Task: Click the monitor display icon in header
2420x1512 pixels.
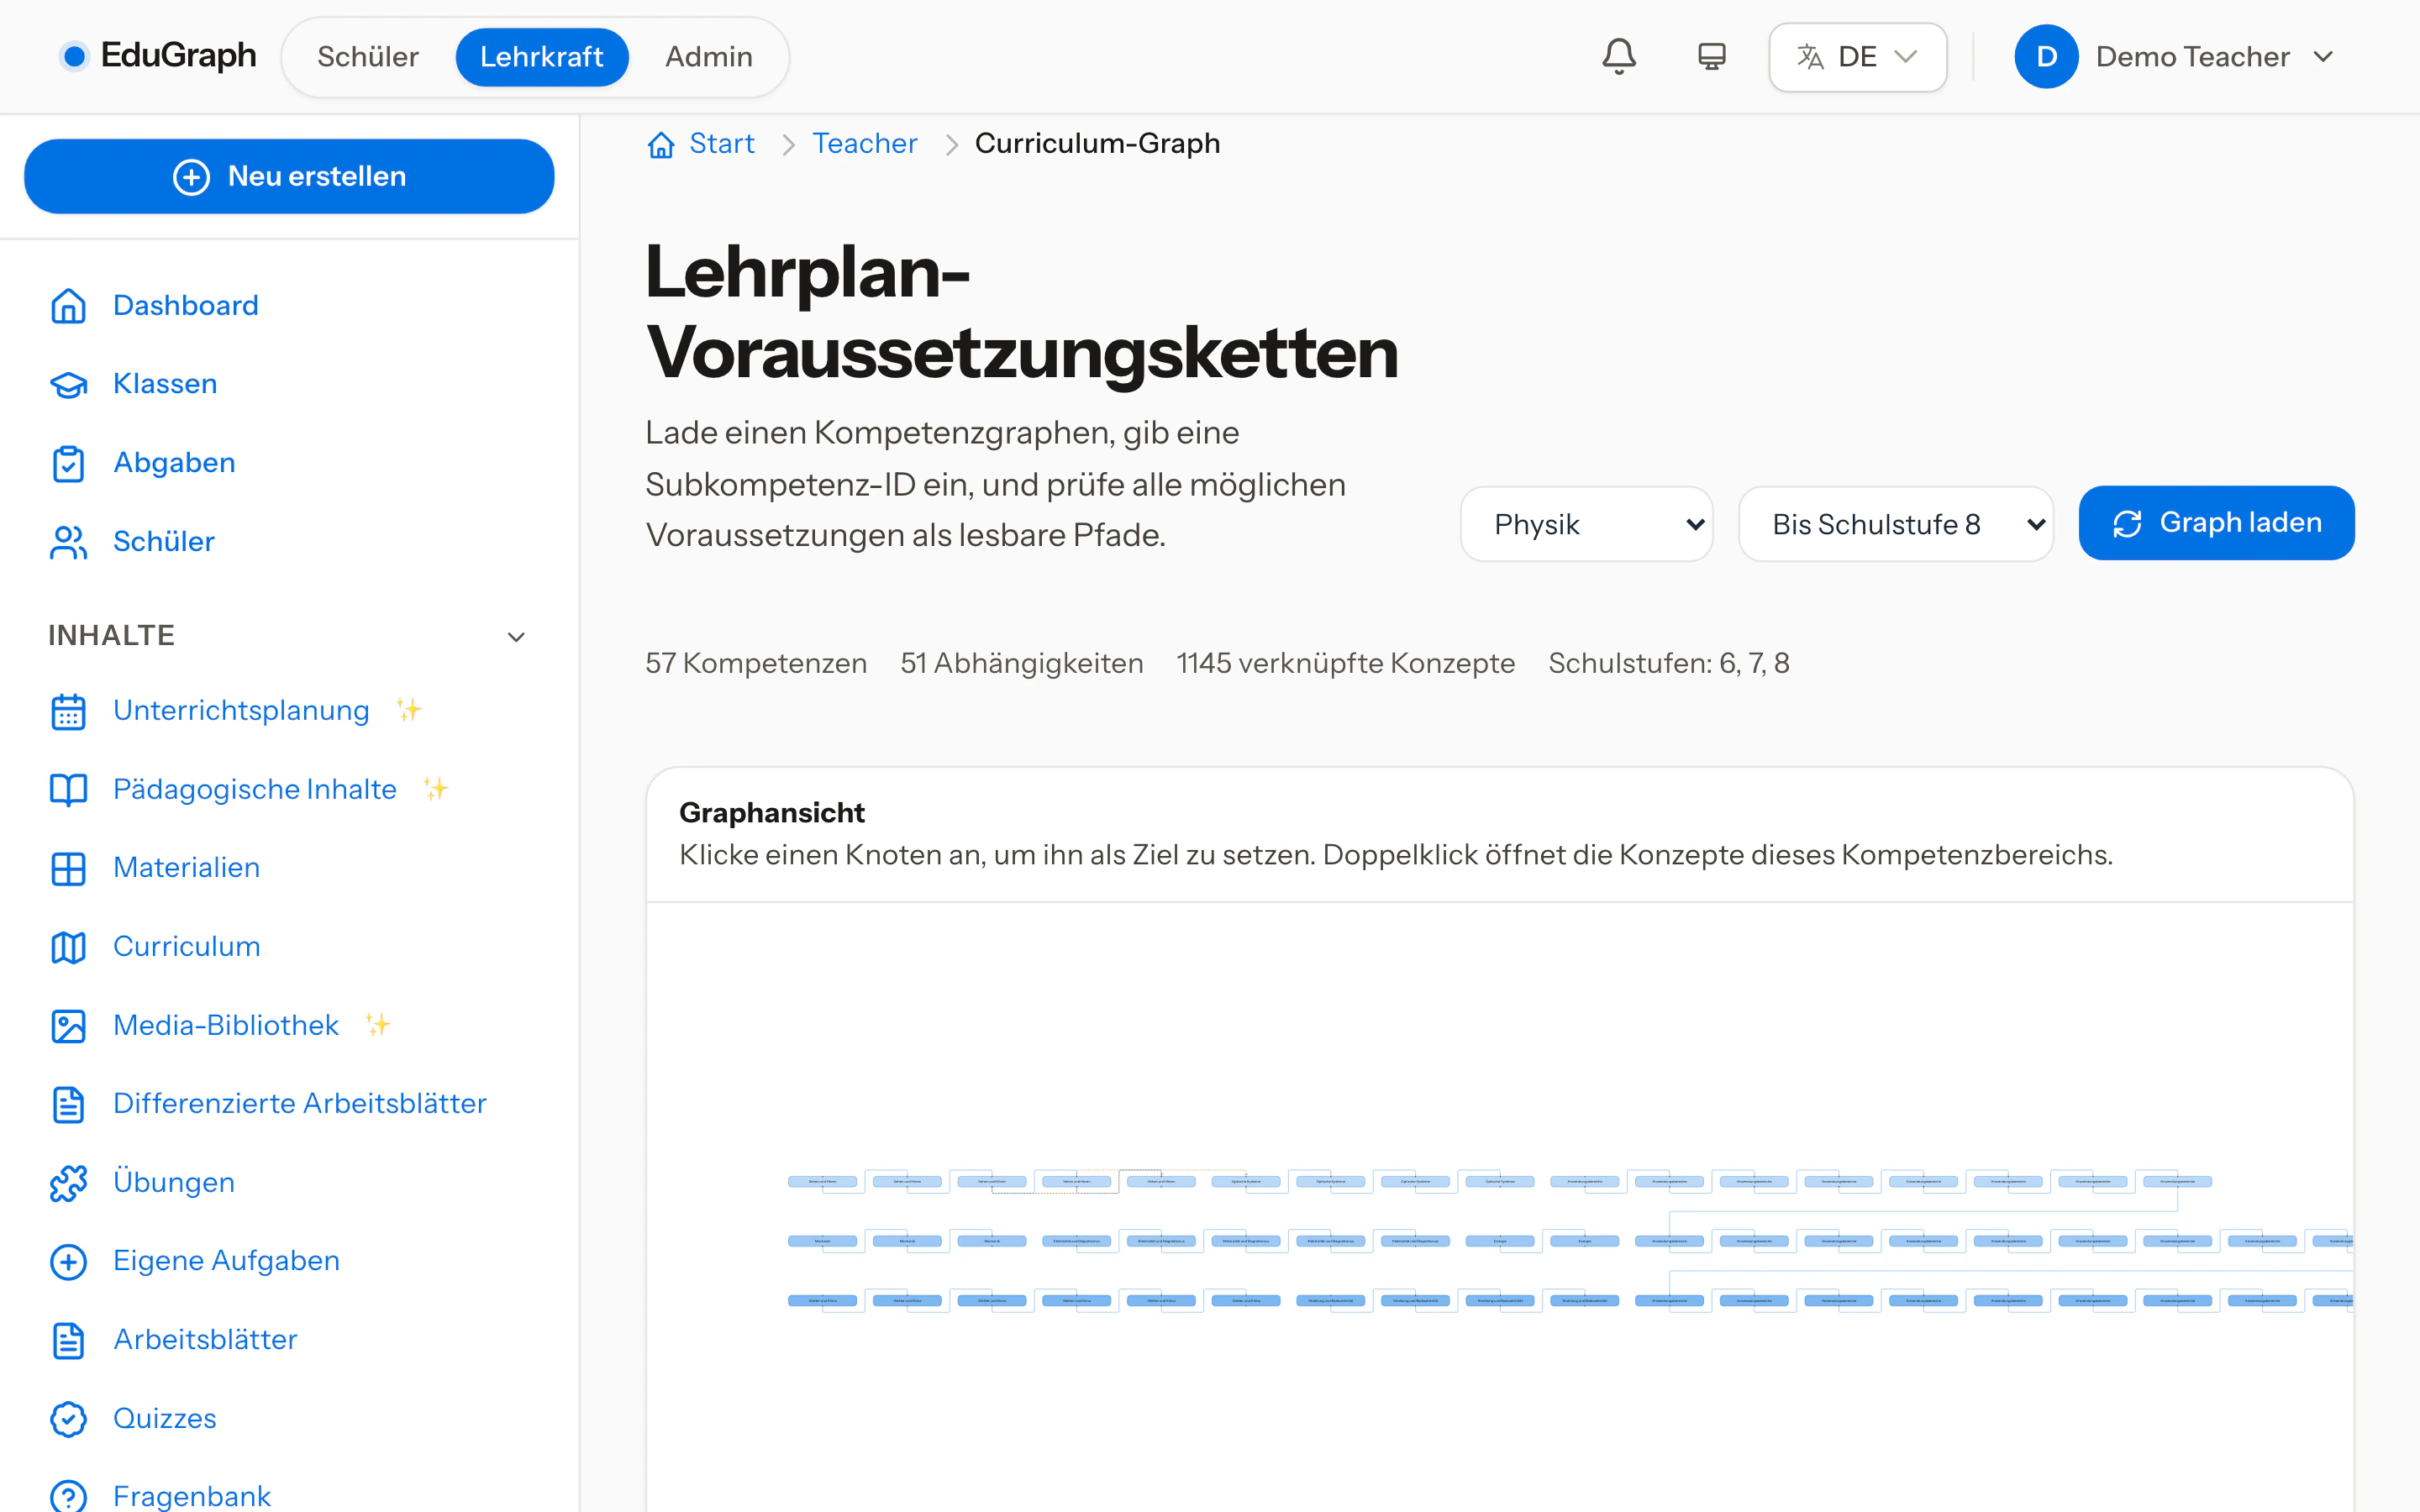Action: [x=1711, y=57]
